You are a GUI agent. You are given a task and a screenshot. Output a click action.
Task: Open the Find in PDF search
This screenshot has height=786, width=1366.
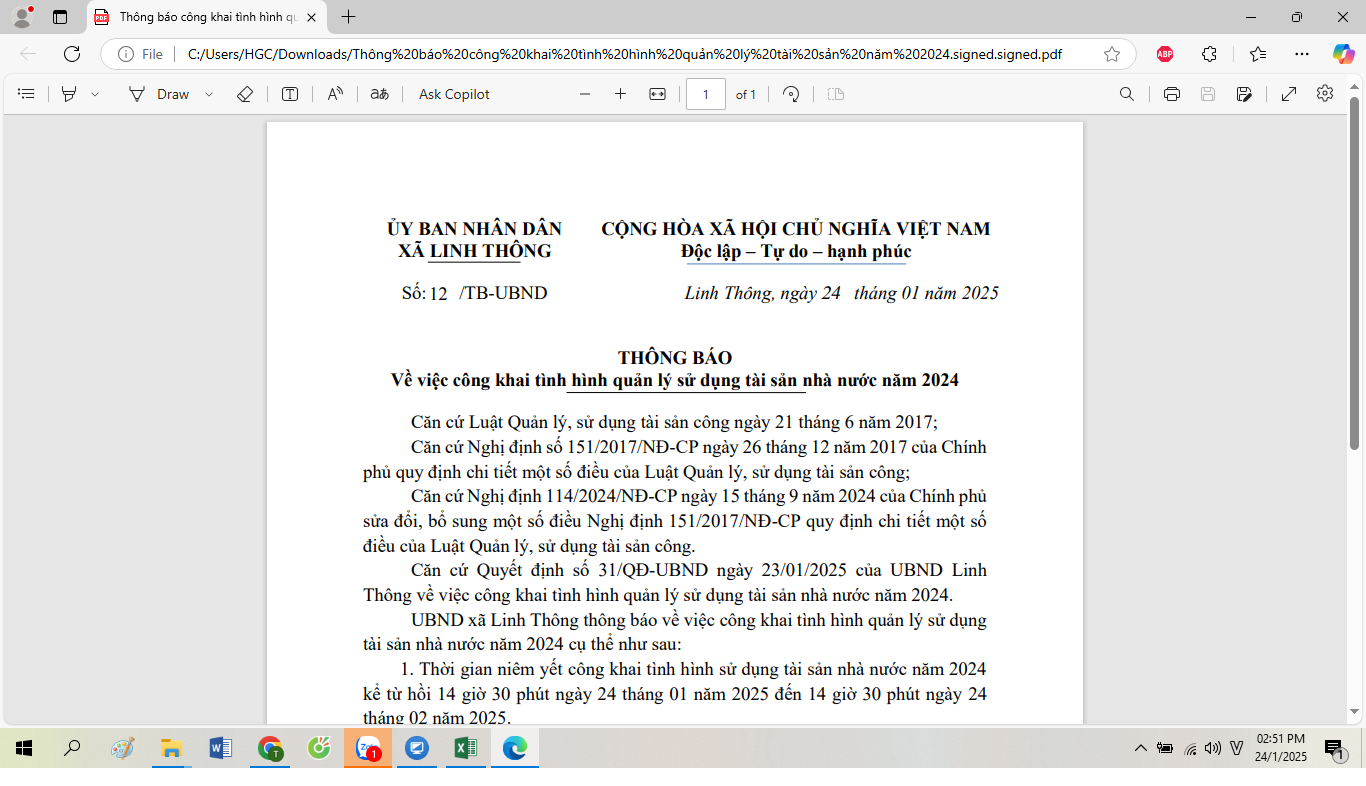(x=1126, y=94)
